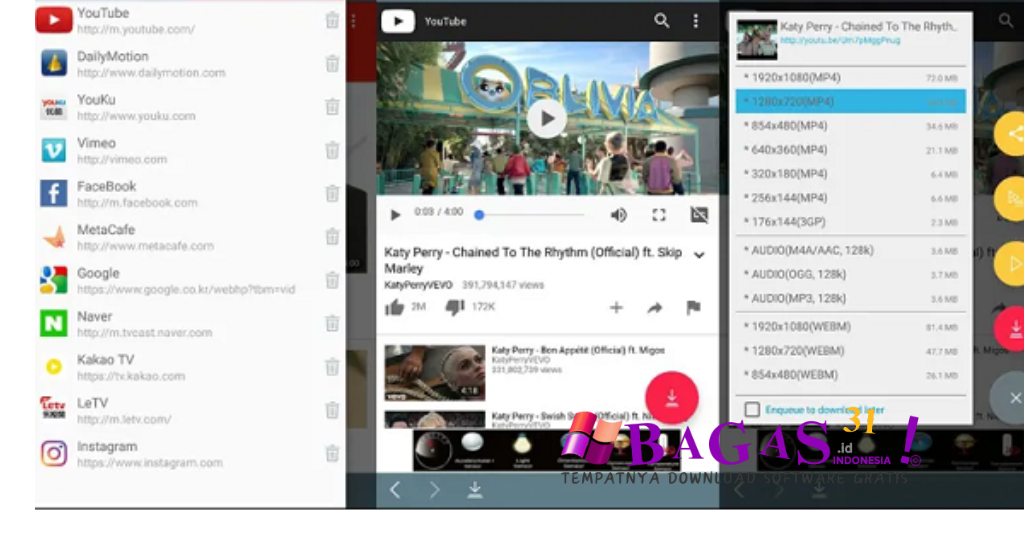
Task: Open the youtu.be link in the dialog
Action: pos(840,40)
